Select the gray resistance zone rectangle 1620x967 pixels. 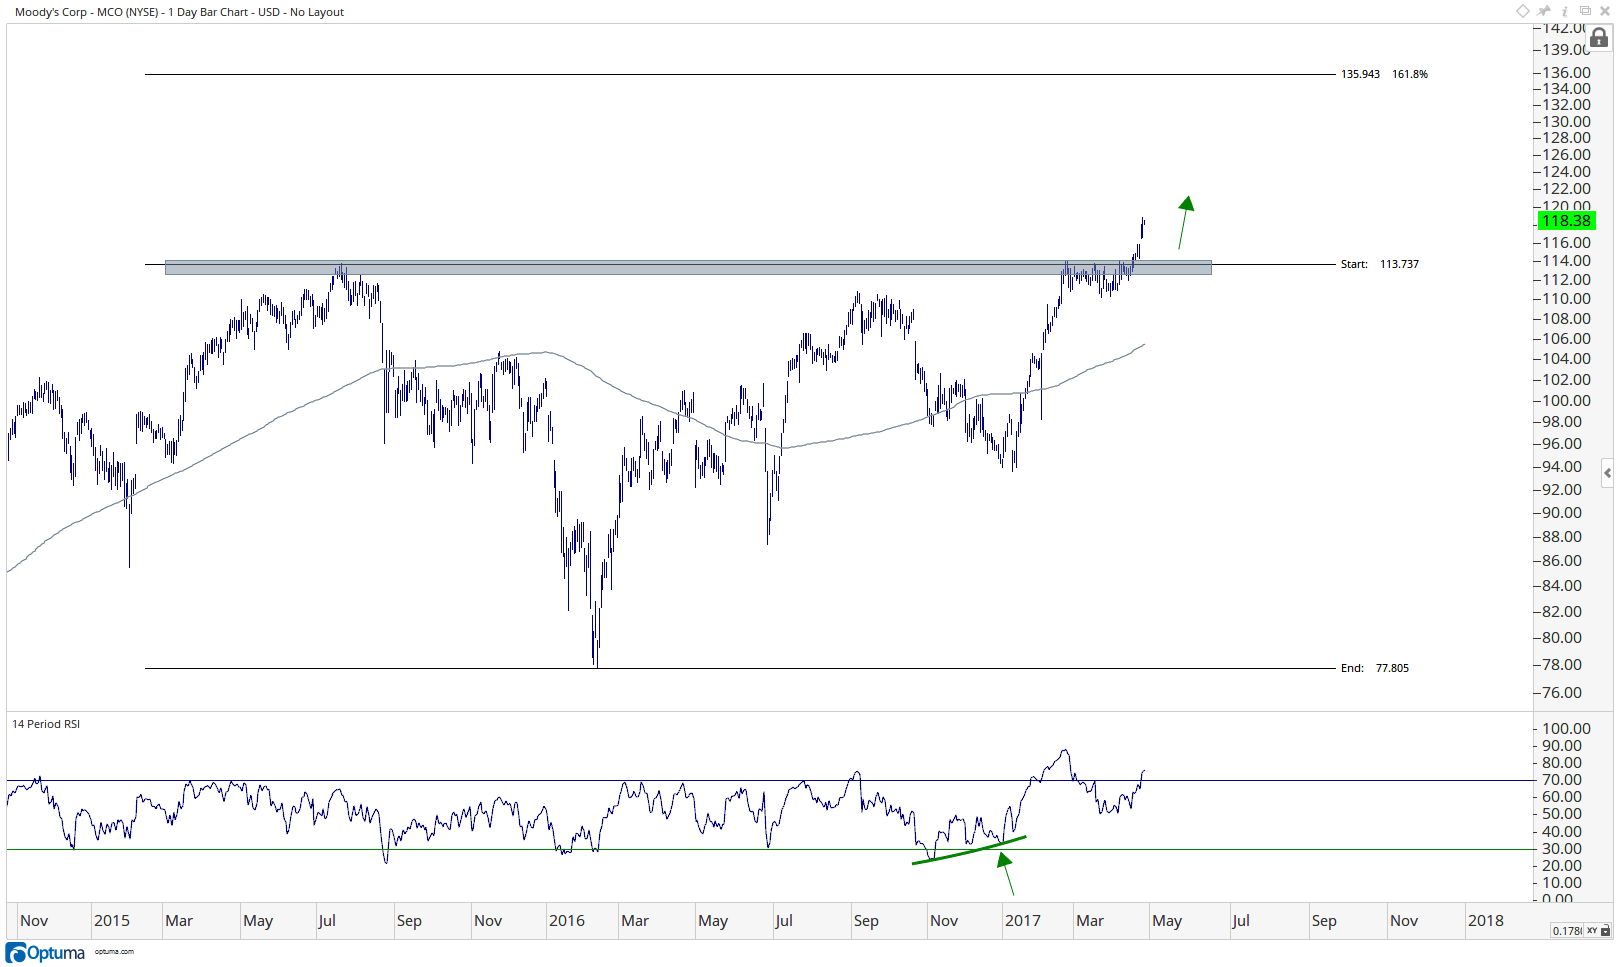pyautogui.click(x=688, y=267)
